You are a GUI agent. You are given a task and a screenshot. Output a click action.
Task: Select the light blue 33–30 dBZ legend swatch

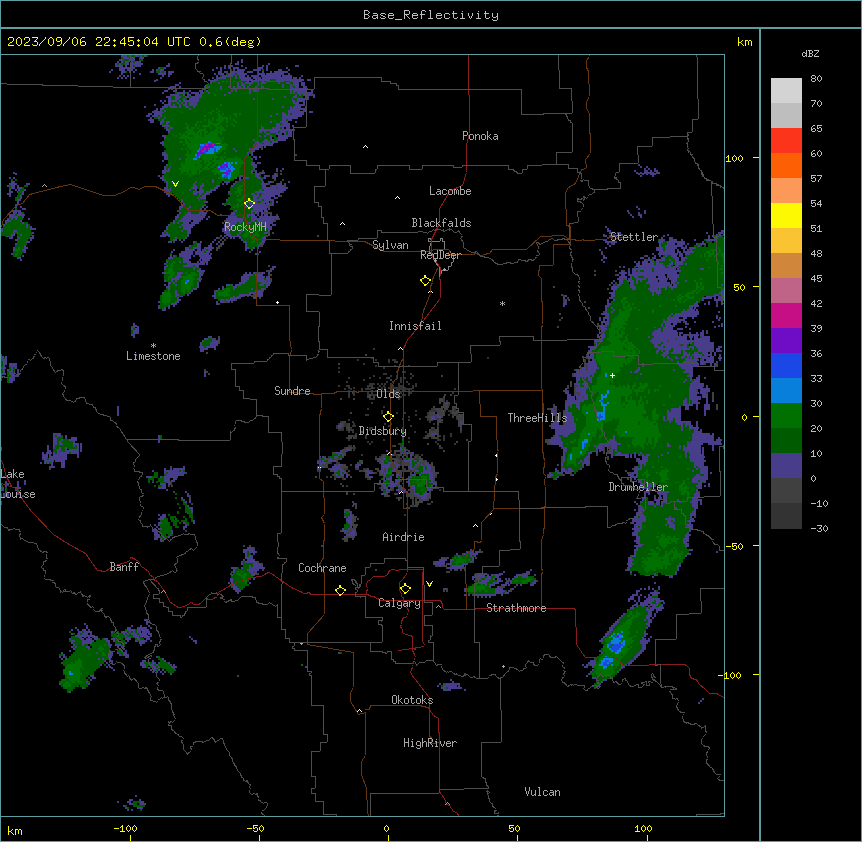[786, 390]
